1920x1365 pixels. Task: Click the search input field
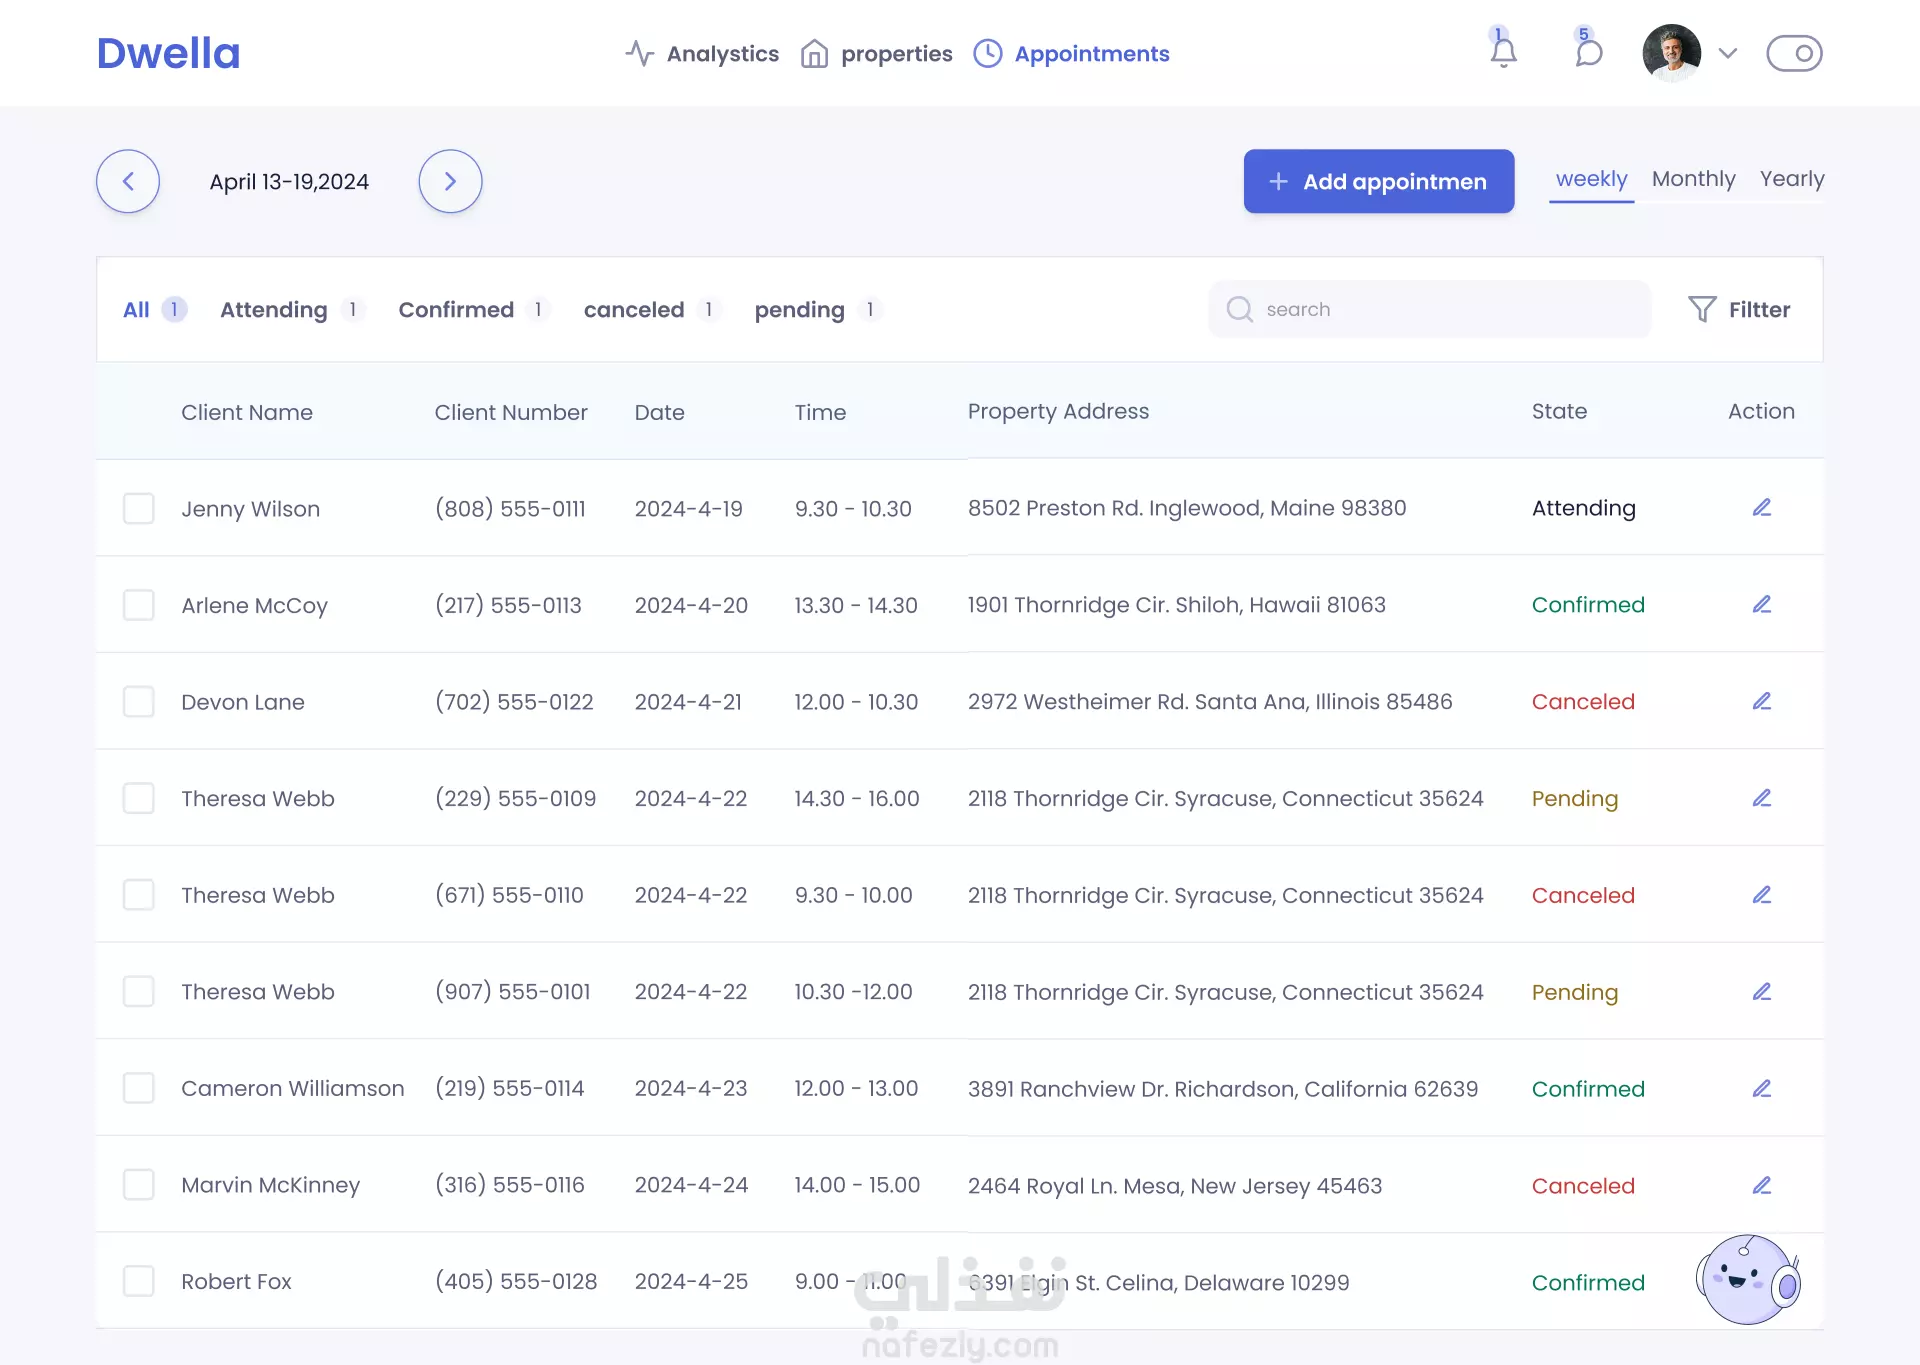(x=1440, y=309)
